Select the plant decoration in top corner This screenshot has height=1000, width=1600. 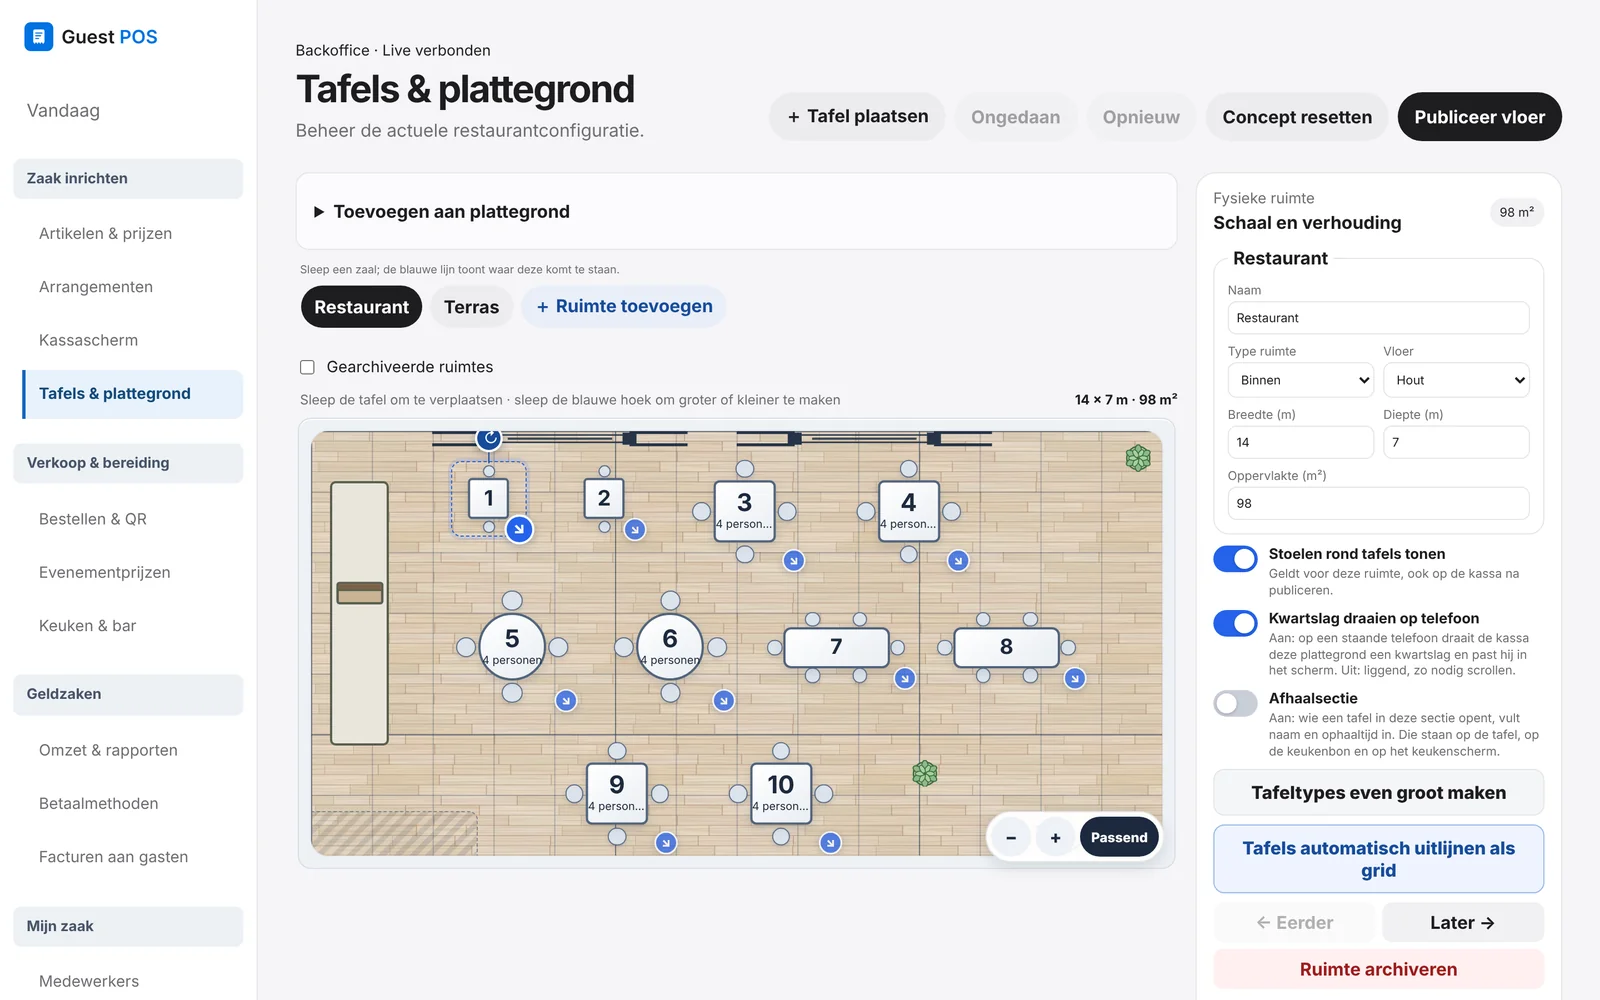pos(1138,458)
